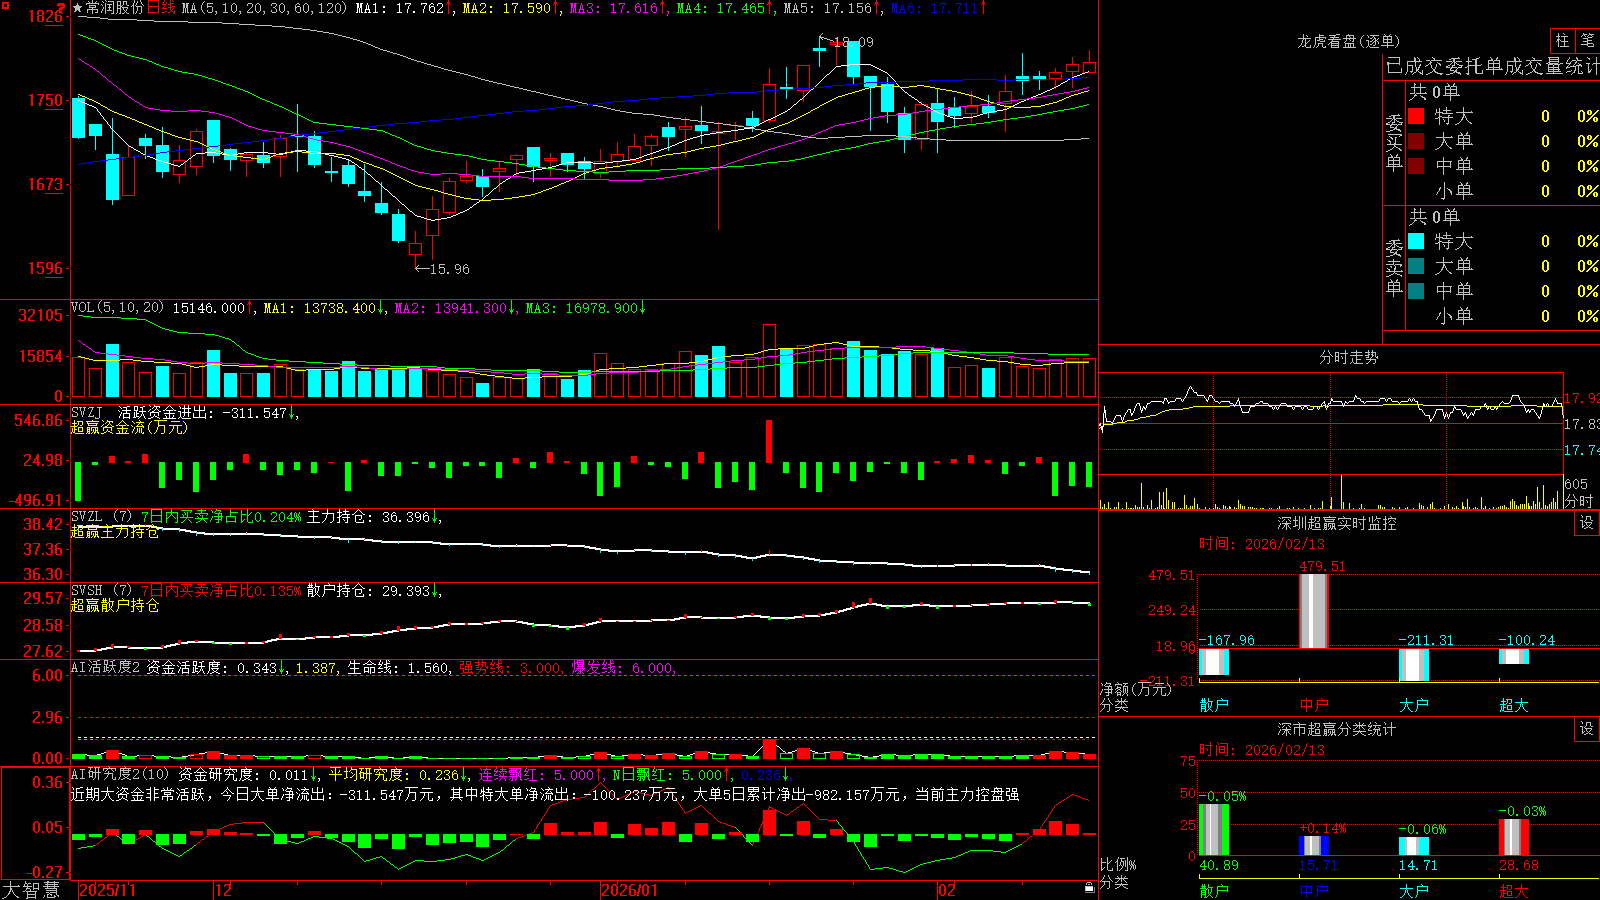Click the 超大 28.68 bar in 分类统计

click(x=1514, y=838)
